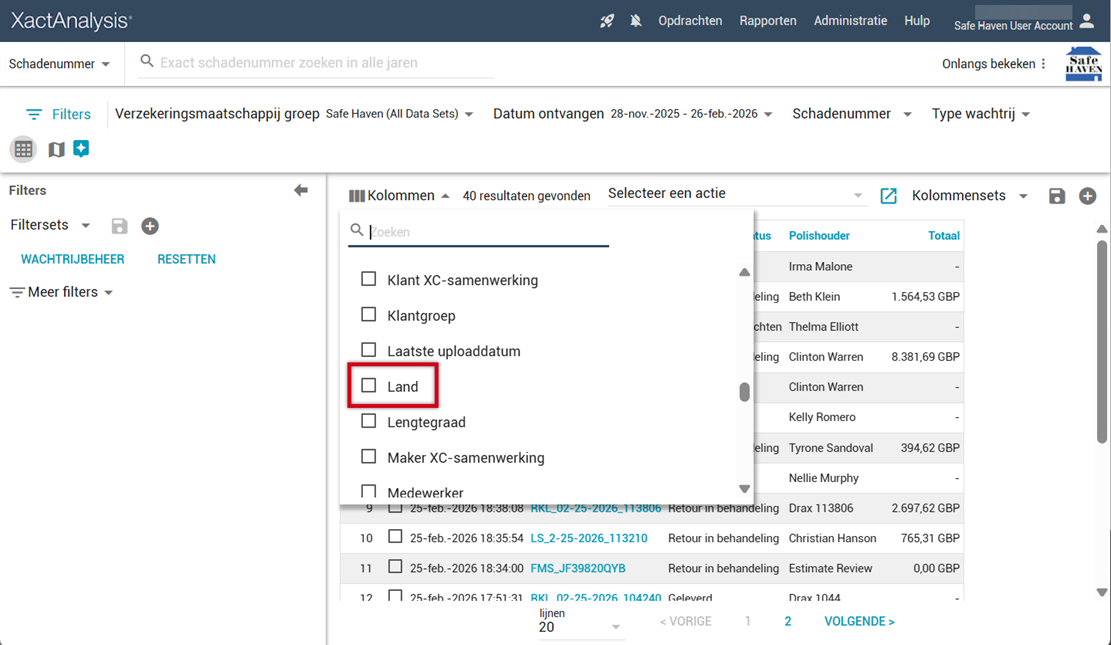
Task: Click the muted notifications bell icon
Action: 636,21
